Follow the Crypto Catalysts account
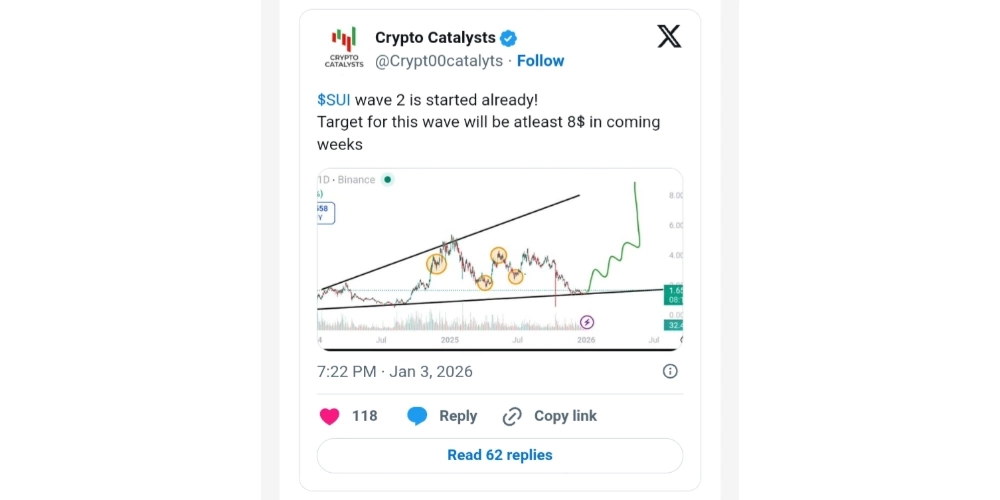 pos(540,61)
